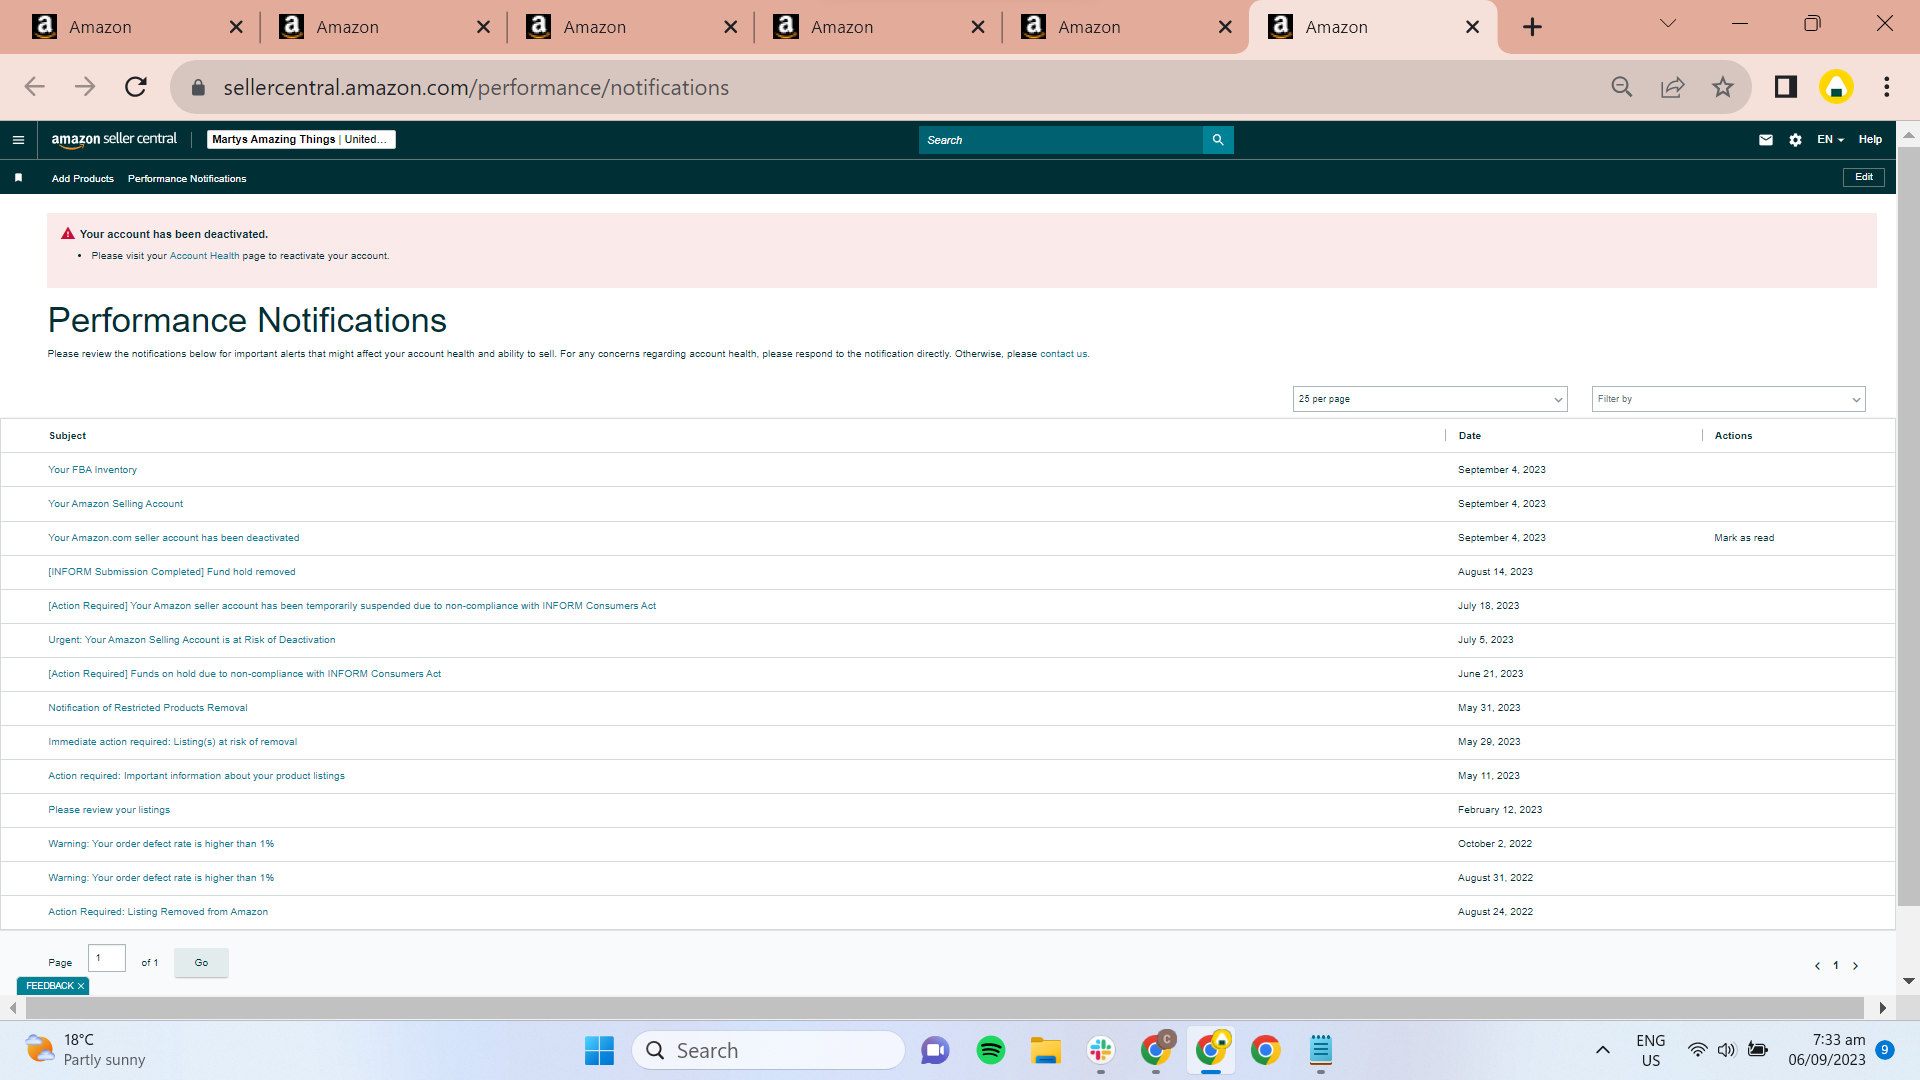Click the share page icon in address bar
The height and width of the screenshot is (1080, 1920).
tap(1672, 87)
